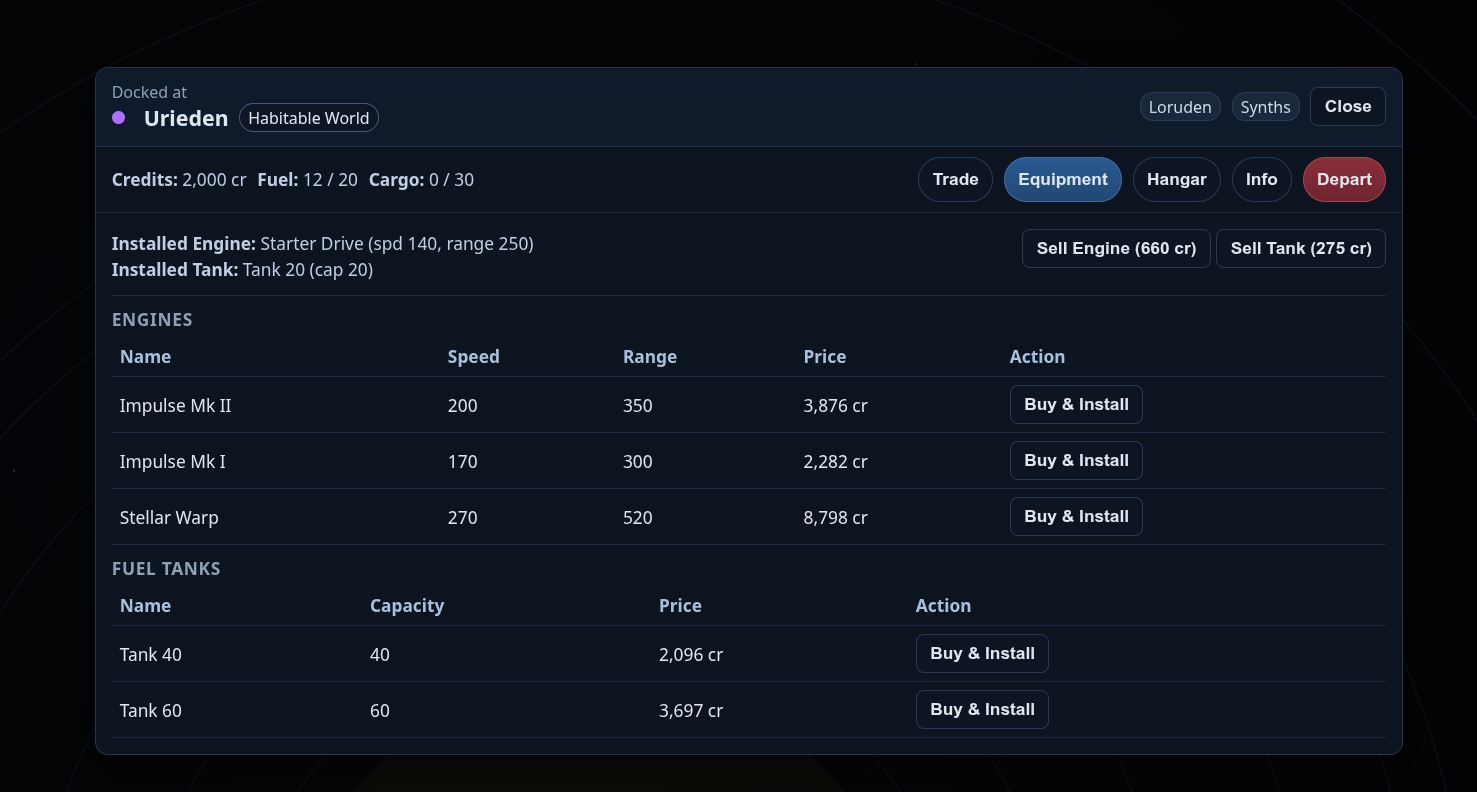The width and height of the screenshot is (1477, 792).
Task: Click the purple planet dot beside Urieden
Action: (x=119, y=118)
